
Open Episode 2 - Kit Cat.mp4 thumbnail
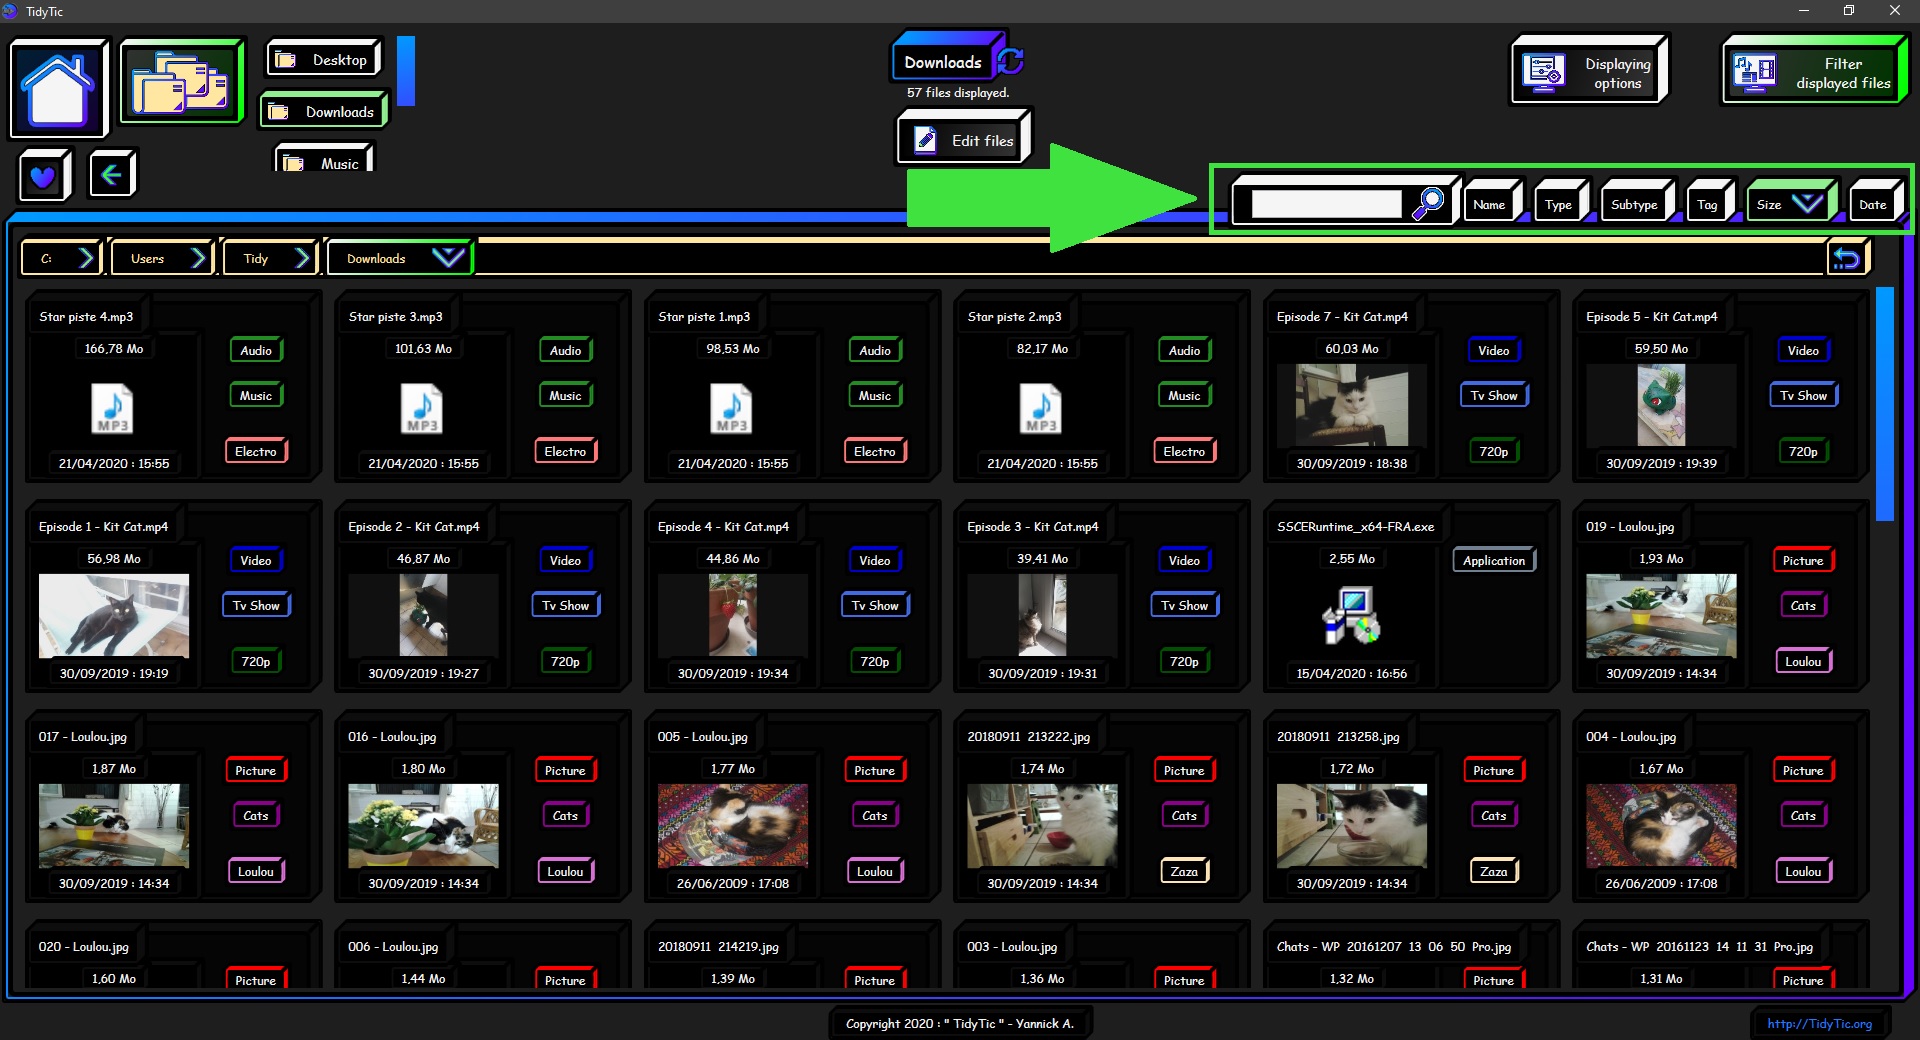tap(423, 615)
